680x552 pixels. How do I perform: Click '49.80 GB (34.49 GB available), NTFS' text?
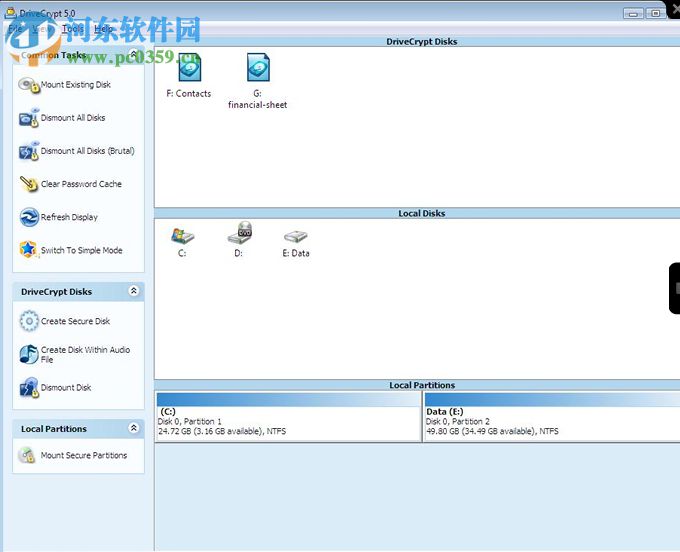click(493, 431)
